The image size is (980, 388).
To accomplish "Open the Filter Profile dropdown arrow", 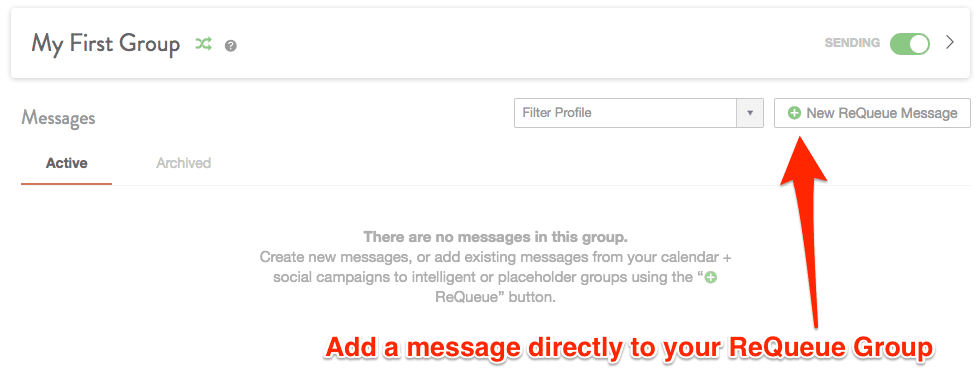I will pos(750,113).
